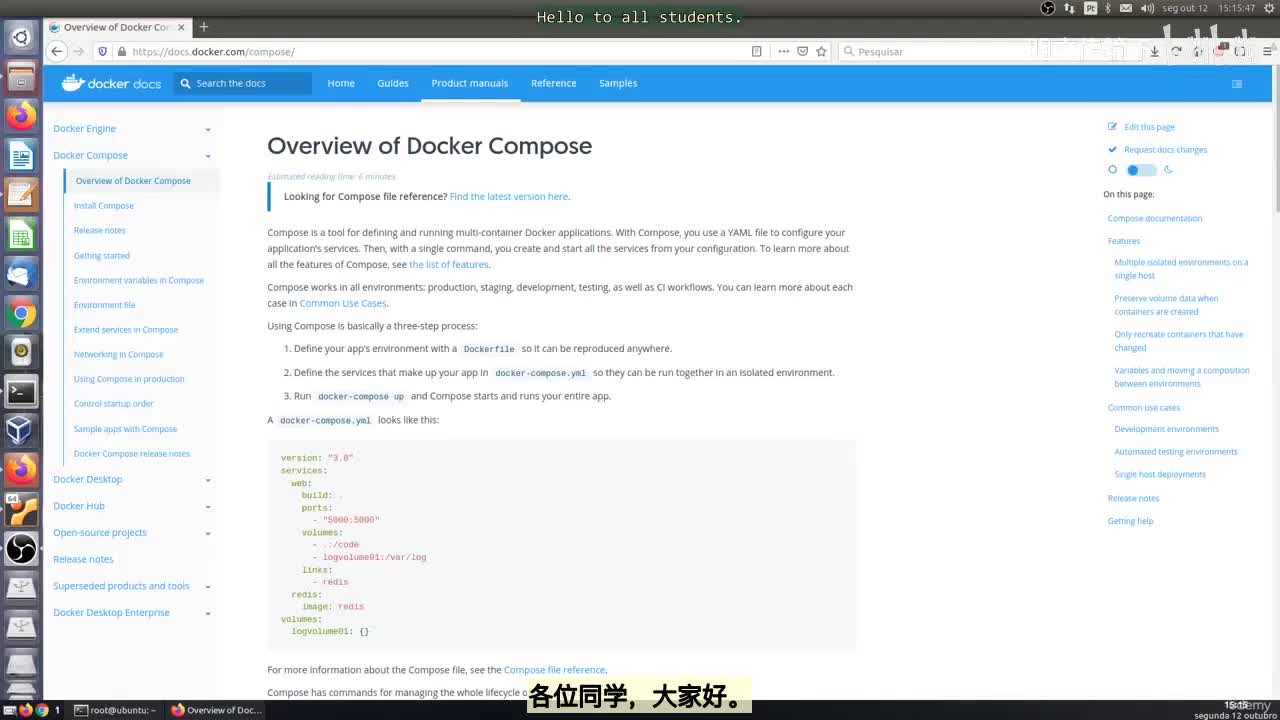Toggle the night mode switch

1140,170
